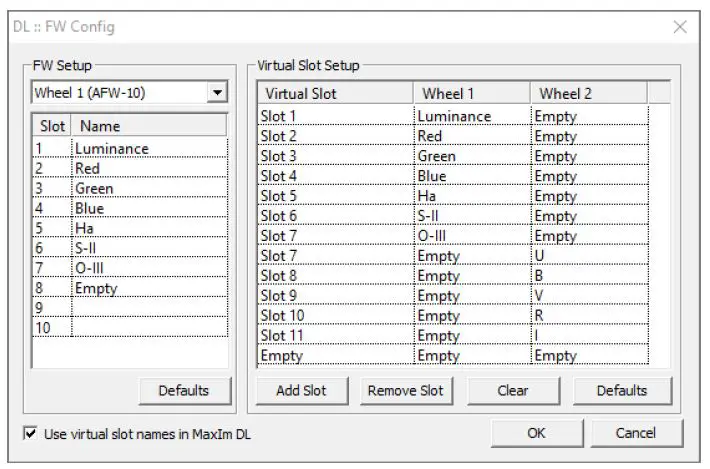Confirm settings with the OK button
Image resolution: width=710 pixels, height=469 pixels.
(x=536, y=433)
